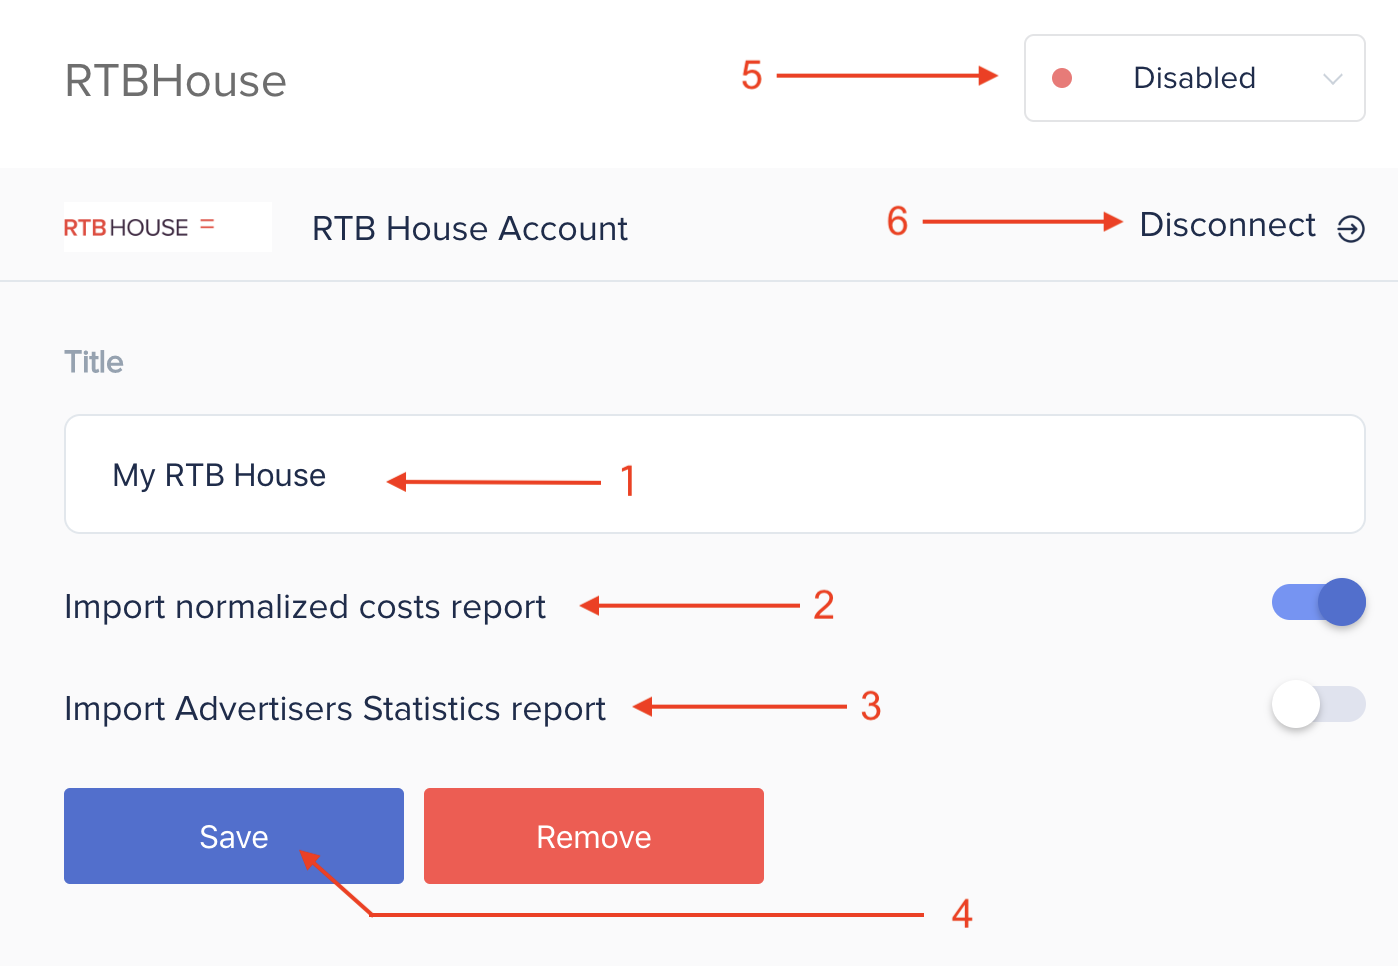Screen dimensions: 1398x966
Task: Click the RTB House Account label
Action: pos(470,228)
